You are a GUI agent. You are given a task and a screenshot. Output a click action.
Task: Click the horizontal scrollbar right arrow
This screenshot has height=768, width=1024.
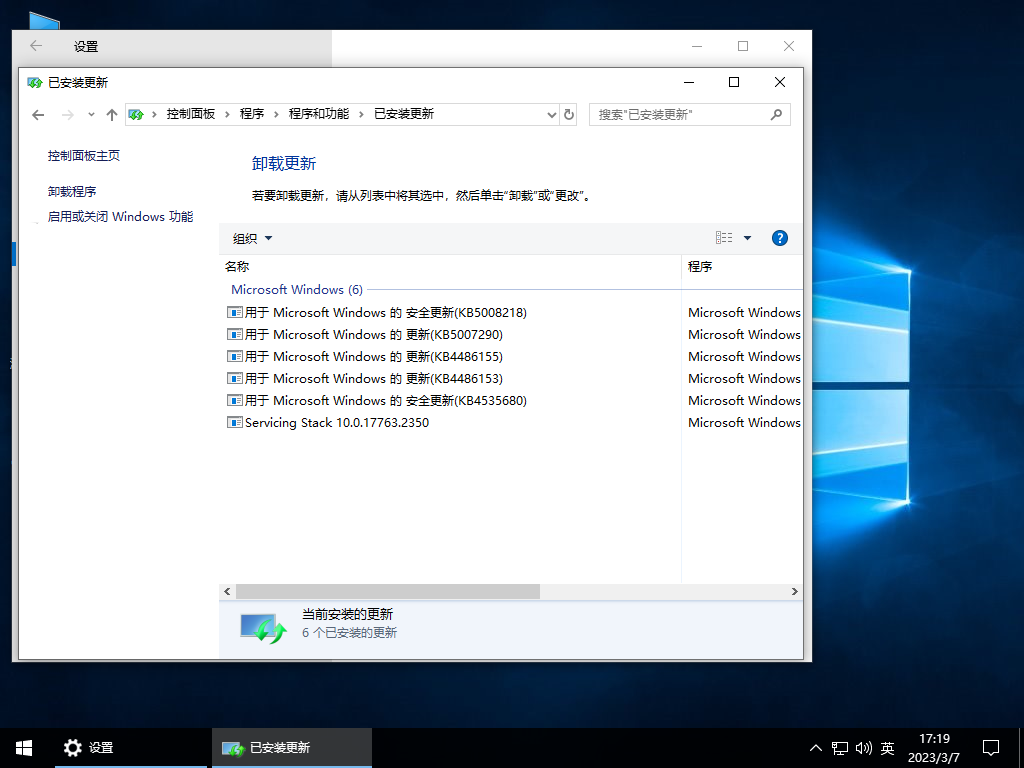(793, 591)
